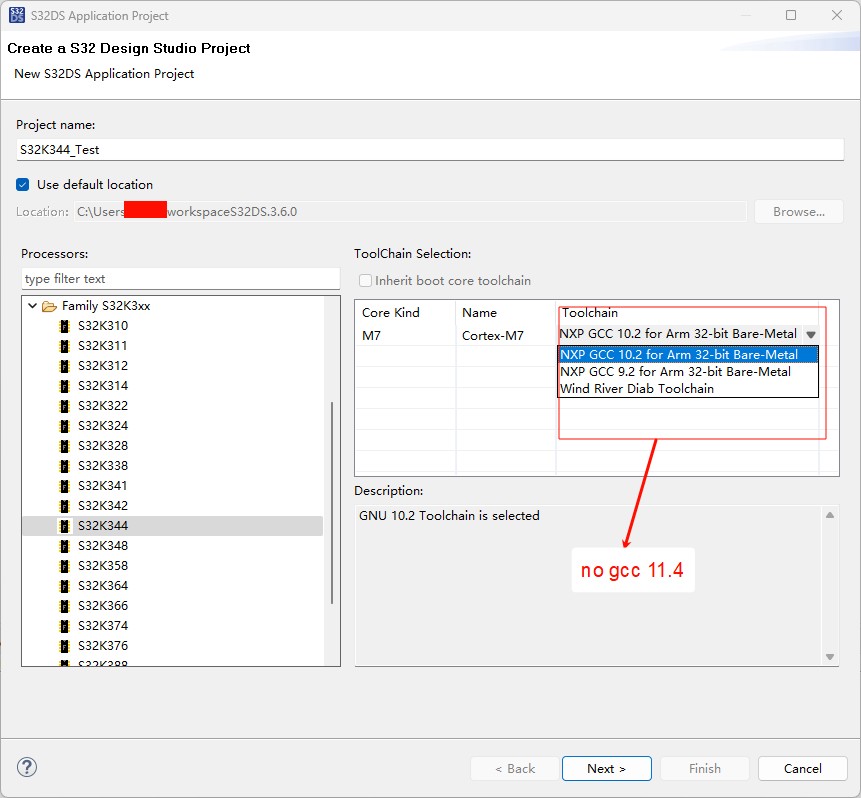Choose Wind River Diab Toolchain option
861x798 pixels.
pos(687,389)
